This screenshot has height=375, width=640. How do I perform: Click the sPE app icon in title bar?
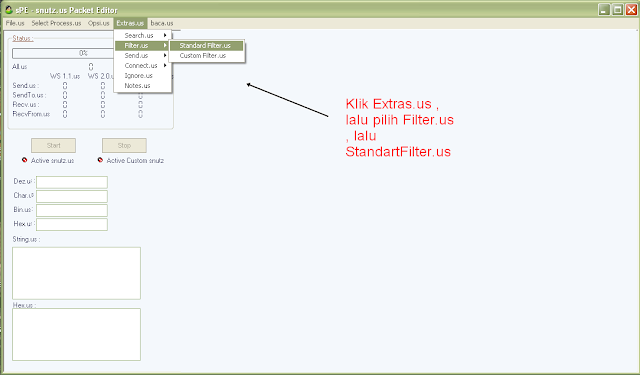coord(9,9)
